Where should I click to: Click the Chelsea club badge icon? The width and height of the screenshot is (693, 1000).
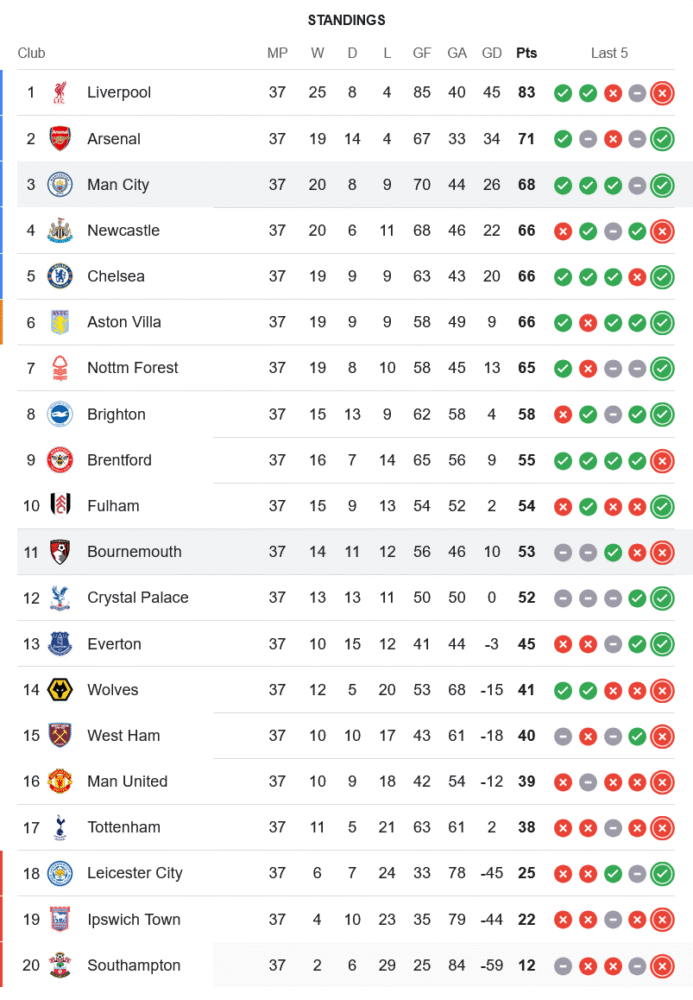60,277
